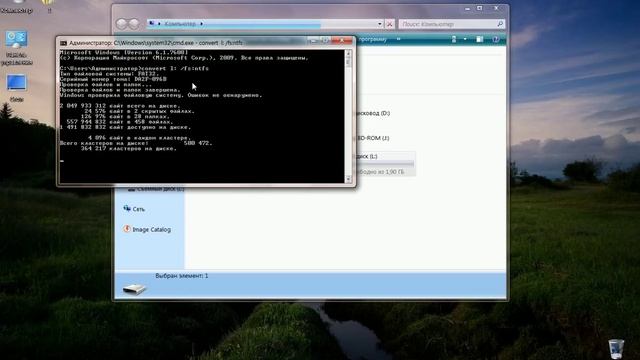Image resolution: width=640 pixels, height=360 pixels.
Task: Select the removable disk entry in navigation pane
Action: 156,189
